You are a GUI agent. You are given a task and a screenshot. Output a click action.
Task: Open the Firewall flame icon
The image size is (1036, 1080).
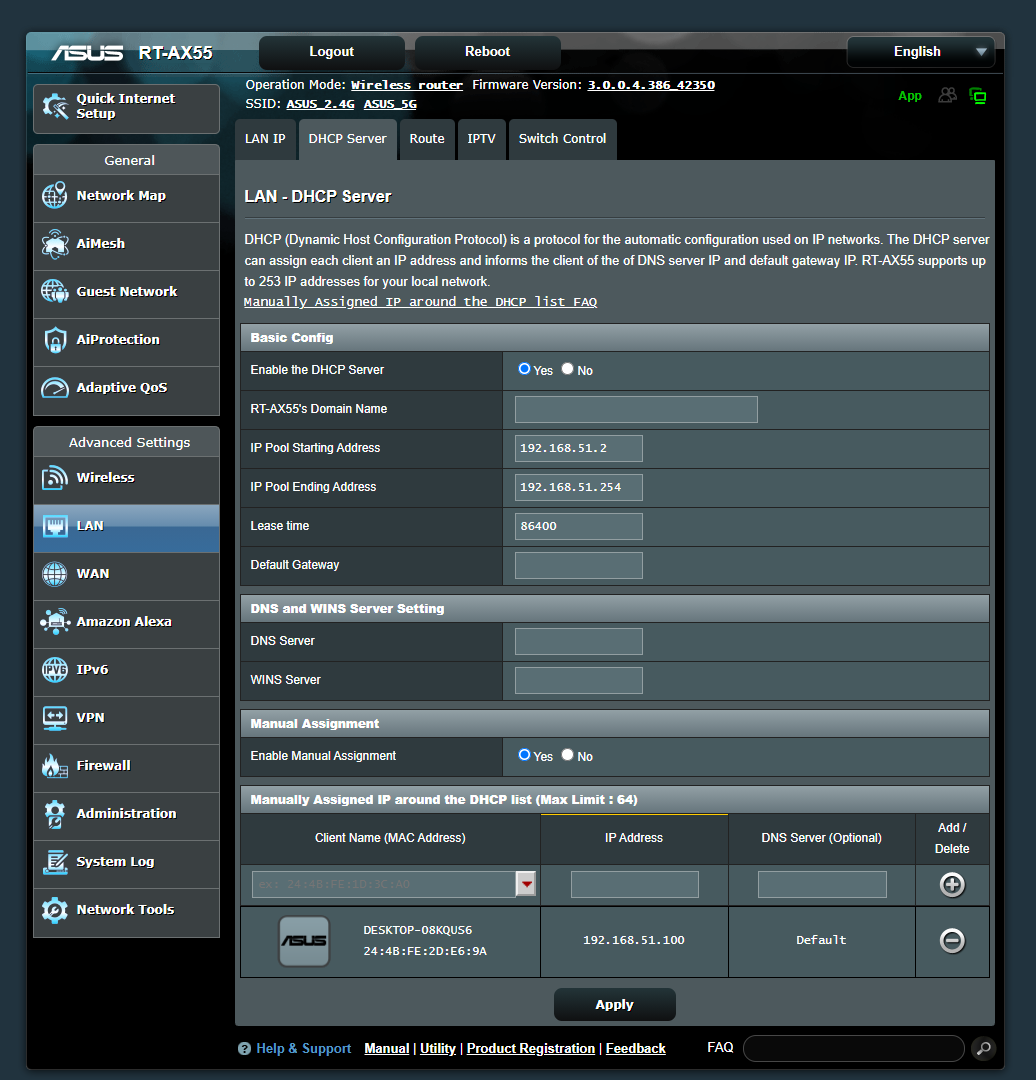54,766
